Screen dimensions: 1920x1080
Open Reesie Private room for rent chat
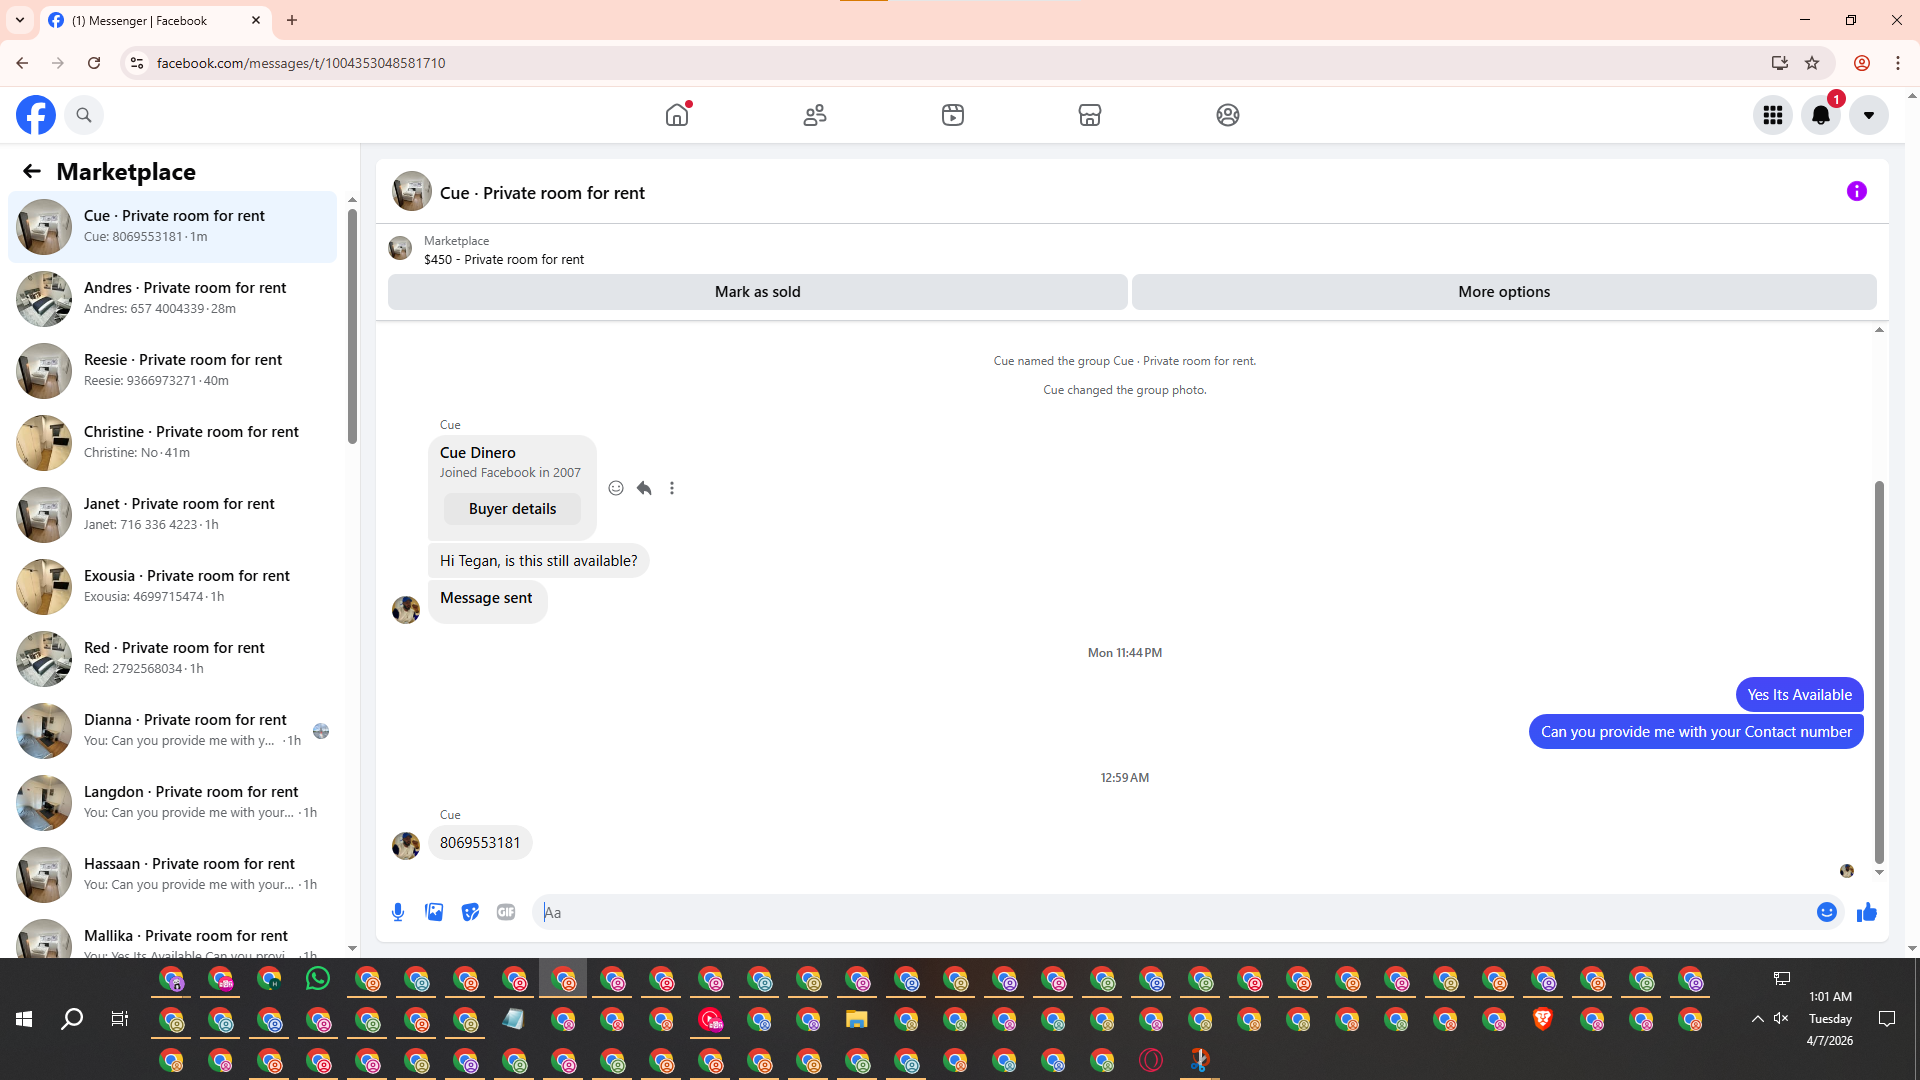(172, 370)
